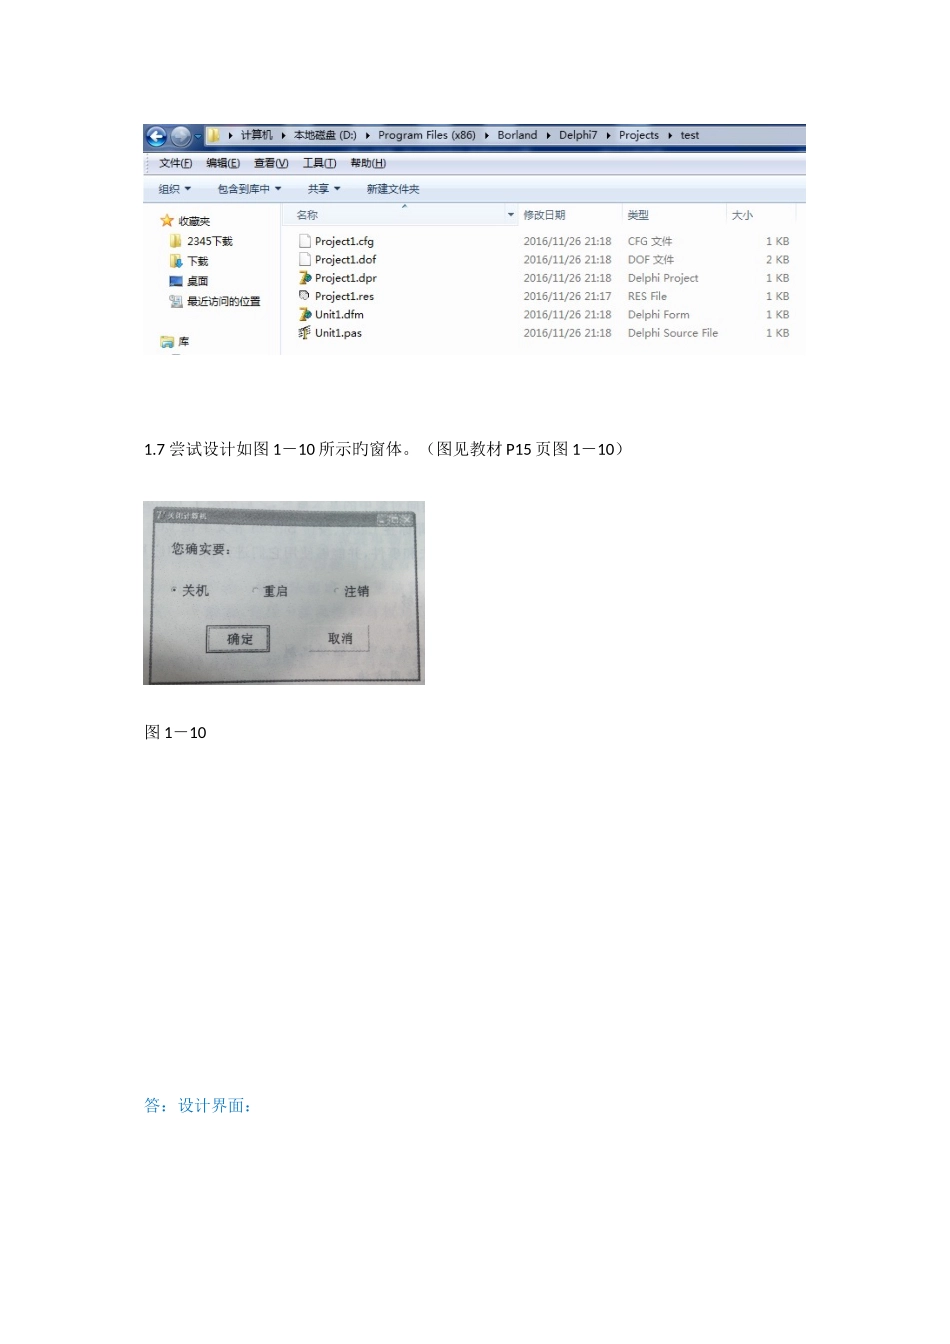Click Delphi7 in the address path

click(x=578, y=136)
